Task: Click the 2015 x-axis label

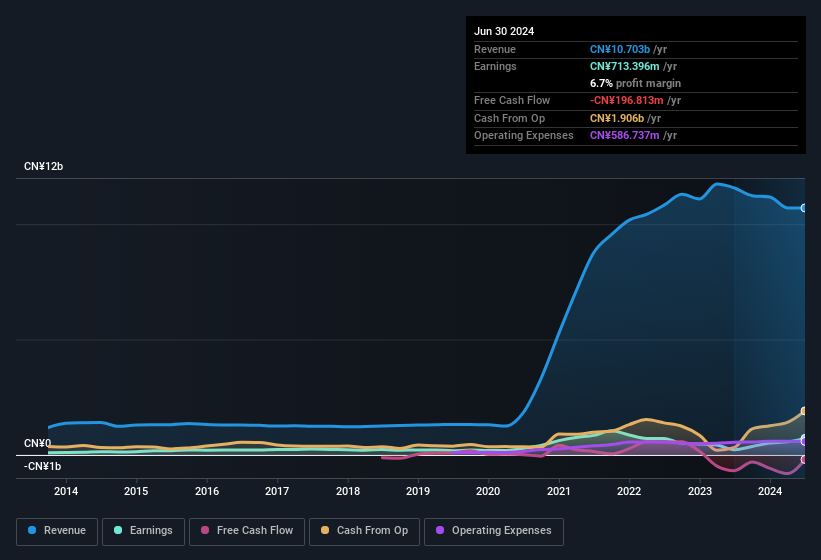Action: 136,491
